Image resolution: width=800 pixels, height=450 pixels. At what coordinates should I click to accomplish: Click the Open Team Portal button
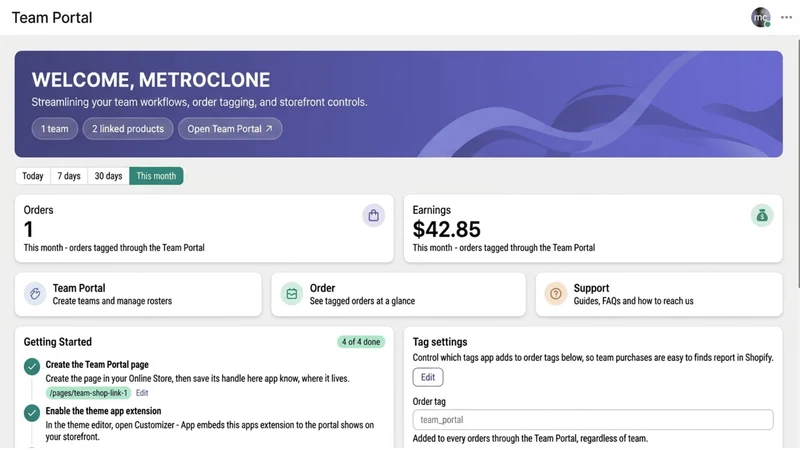coord(230,129)
